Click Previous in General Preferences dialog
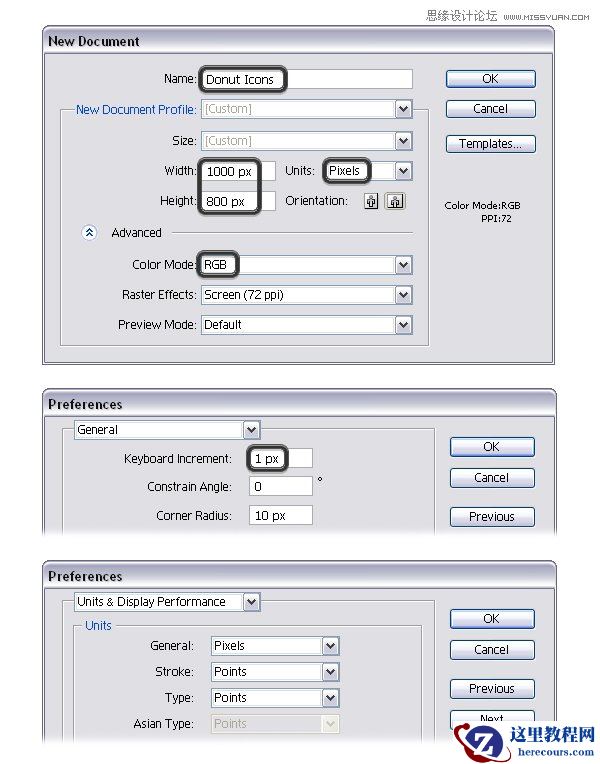 pyautogui.click(x=492, y=517)
